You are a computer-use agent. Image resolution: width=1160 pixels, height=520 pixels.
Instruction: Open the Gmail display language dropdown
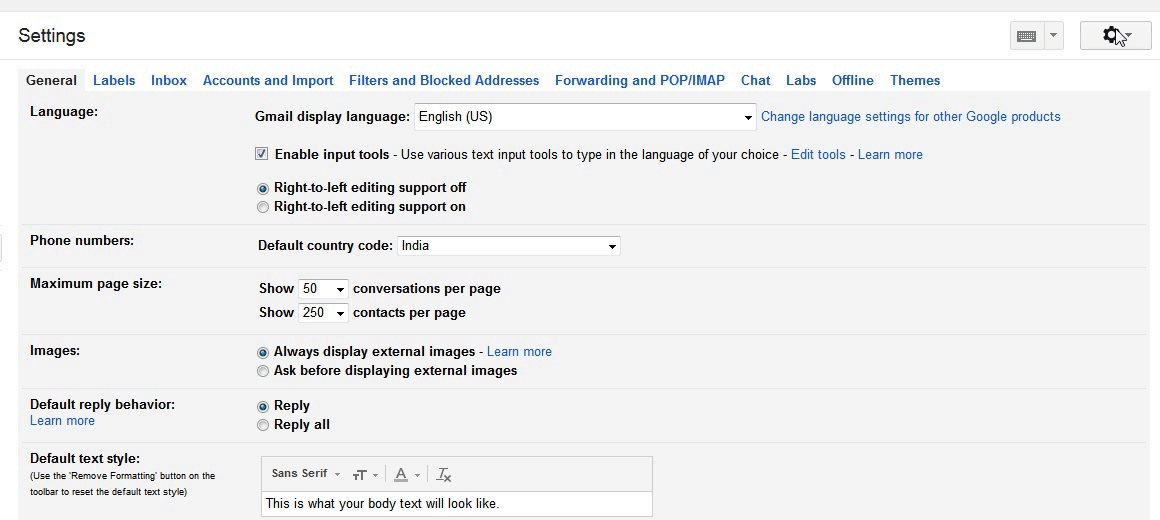click(585, 117)
